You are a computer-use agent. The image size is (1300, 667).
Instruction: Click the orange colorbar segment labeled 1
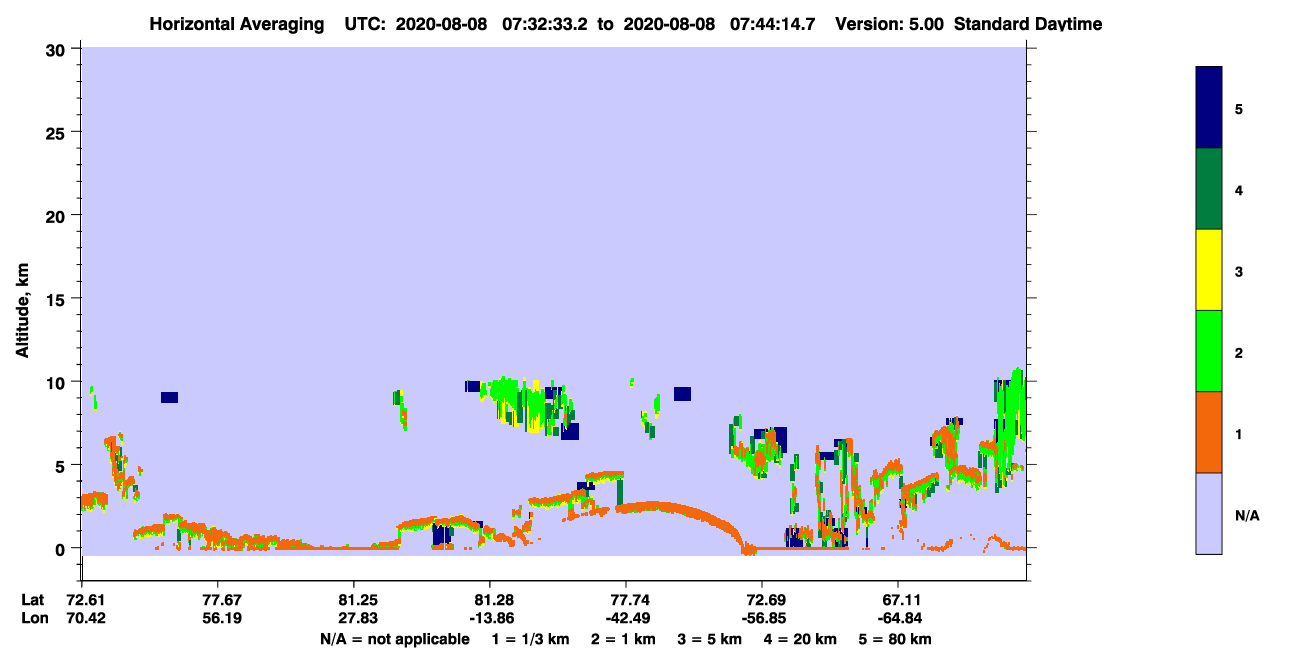1209,432
